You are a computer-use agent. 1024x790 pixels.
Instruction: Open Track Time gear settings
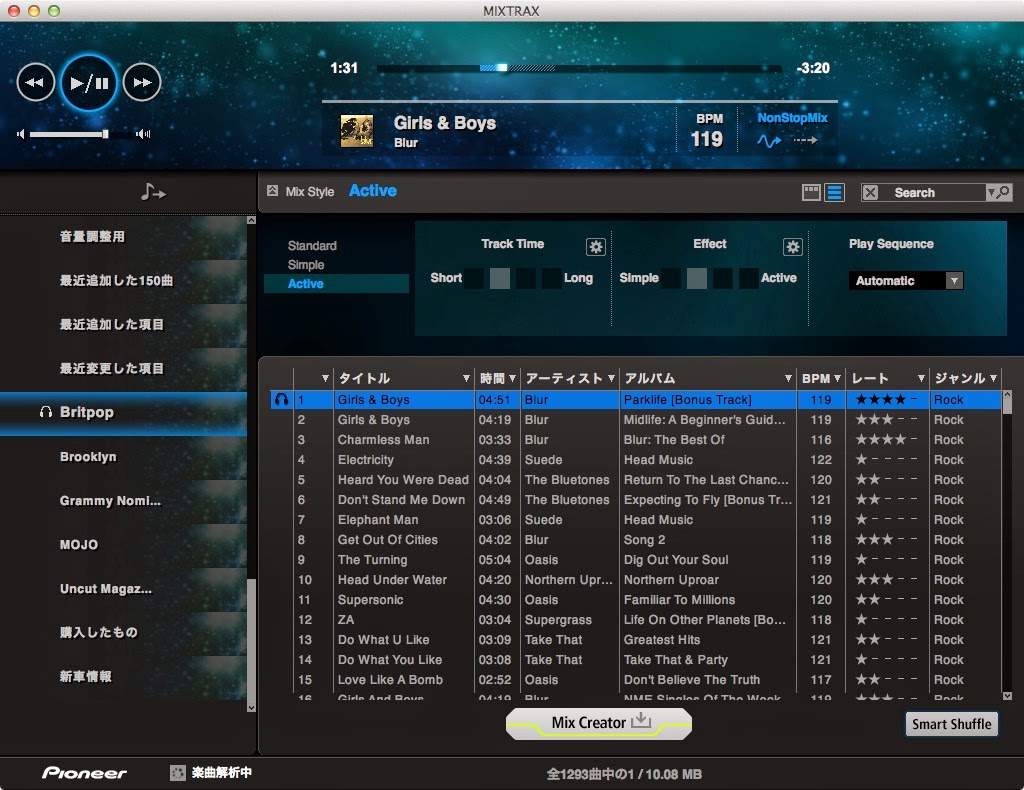tap(595, 247)
